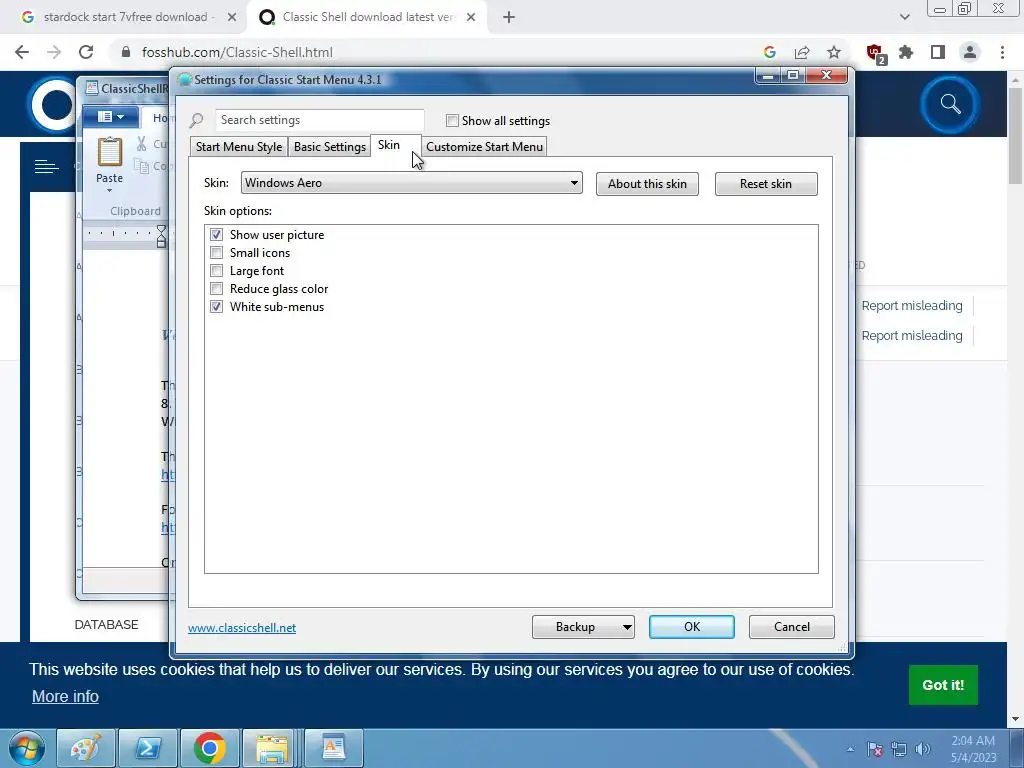Confirm settings with OK

point(692,627)
